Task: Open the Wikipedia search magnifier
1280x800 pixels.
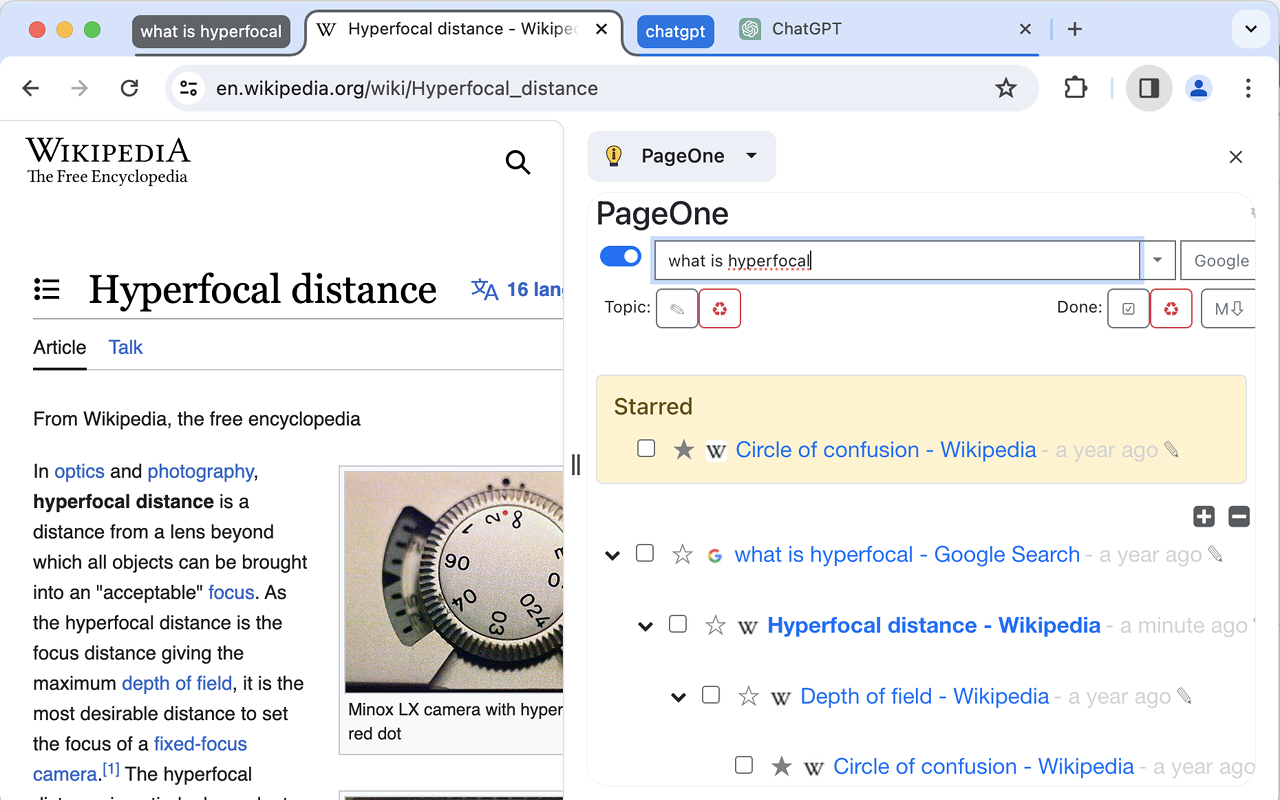Action: pyautogui.click(x=518, y=162)
